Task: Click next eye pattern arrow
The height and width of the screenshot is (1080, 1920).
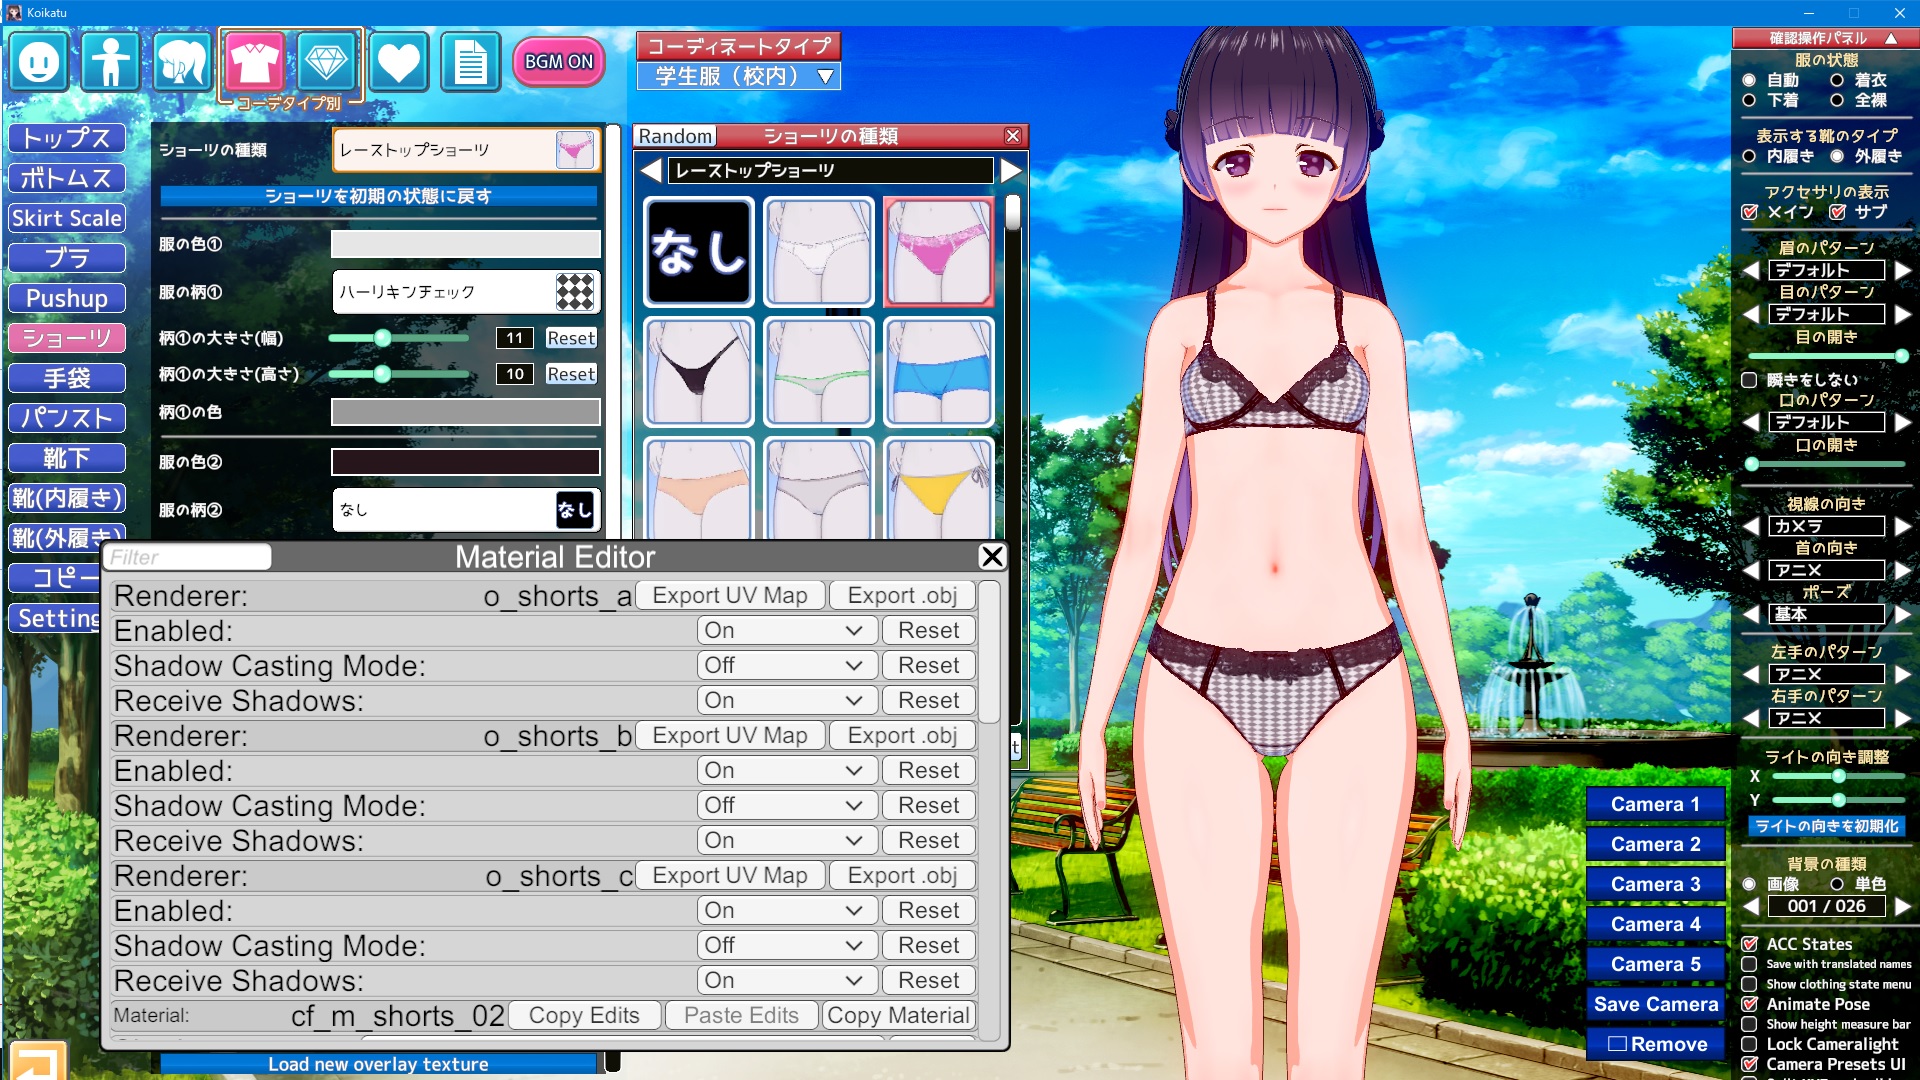Action: tap(1902, 314)
